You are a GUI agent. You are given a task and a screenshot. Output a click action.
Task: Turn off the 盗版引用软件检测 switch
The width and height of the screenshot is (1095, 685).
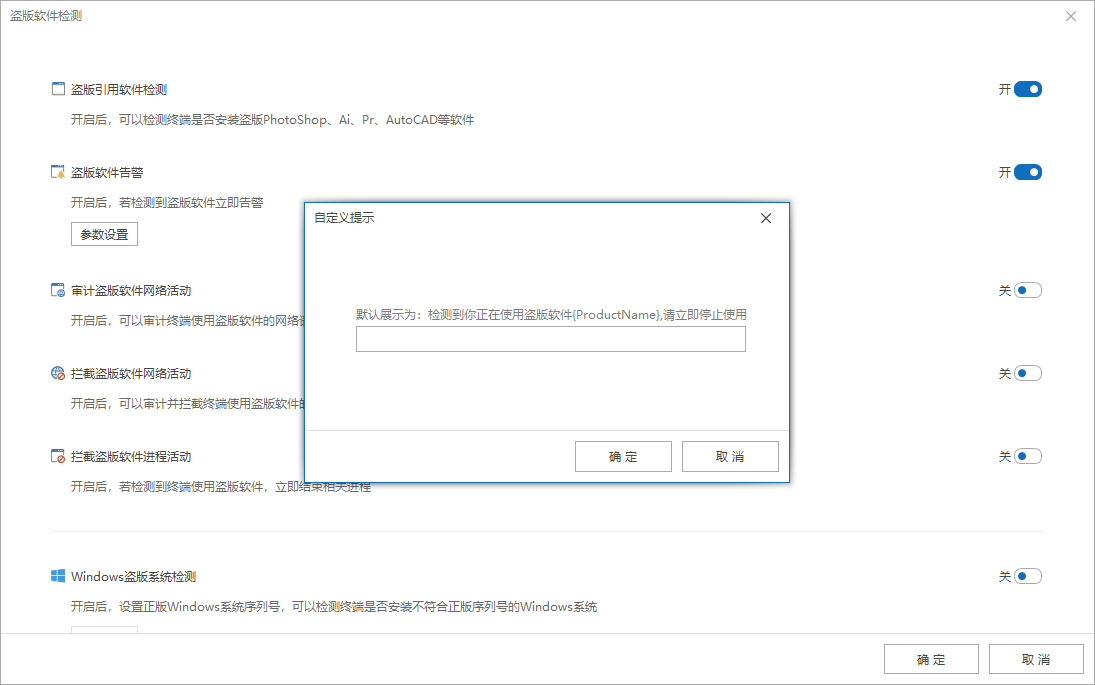(1027, 89)
